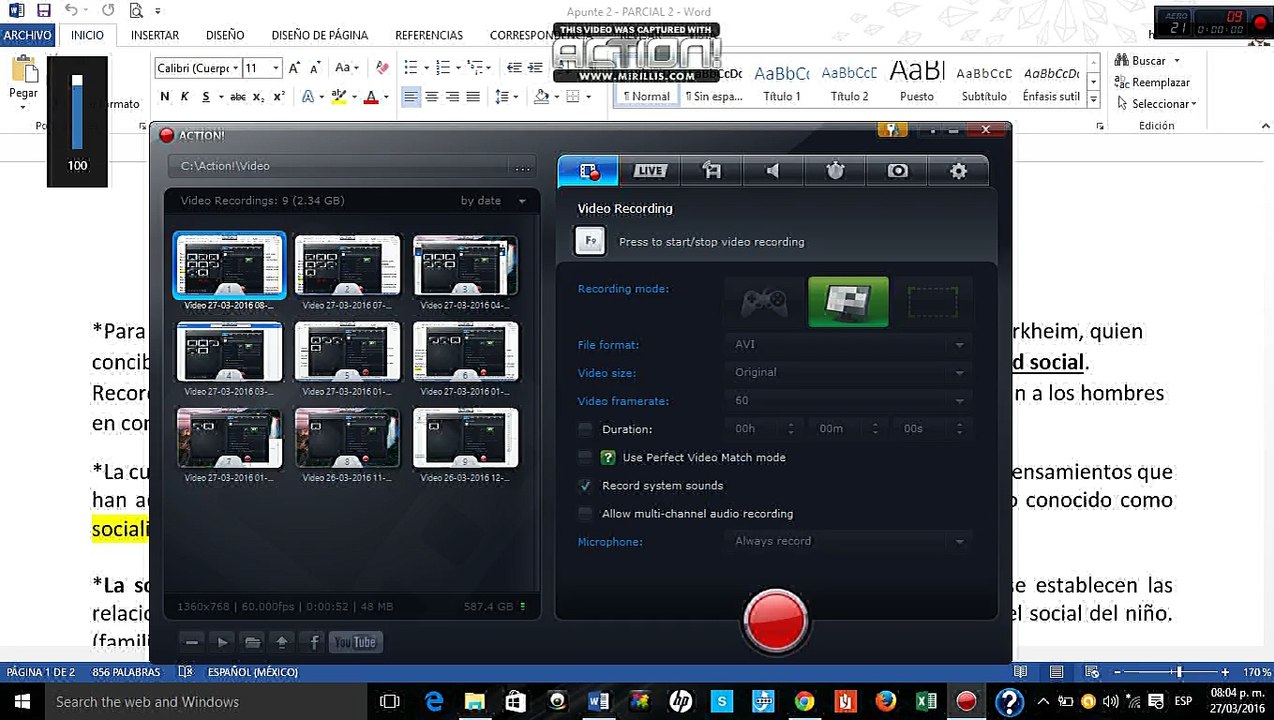
Task: Select the active desktop recording mode icon
Action: point(848,302)
